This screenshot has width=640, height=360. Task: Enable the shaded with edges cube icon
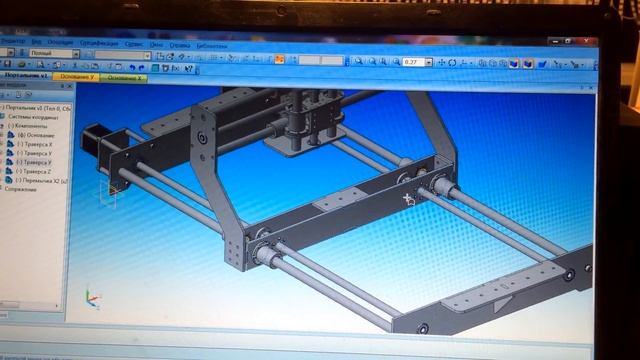click(528, 64)
